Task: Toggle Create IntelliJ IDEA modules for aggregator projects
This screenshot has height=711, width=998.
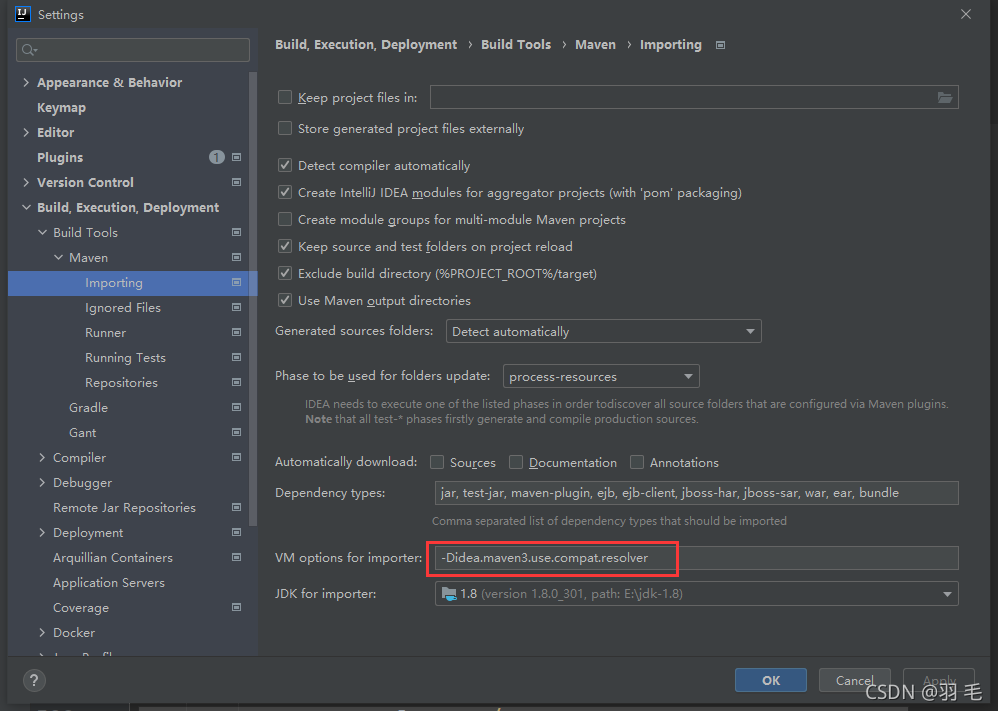Action: [x=285, y=192]
